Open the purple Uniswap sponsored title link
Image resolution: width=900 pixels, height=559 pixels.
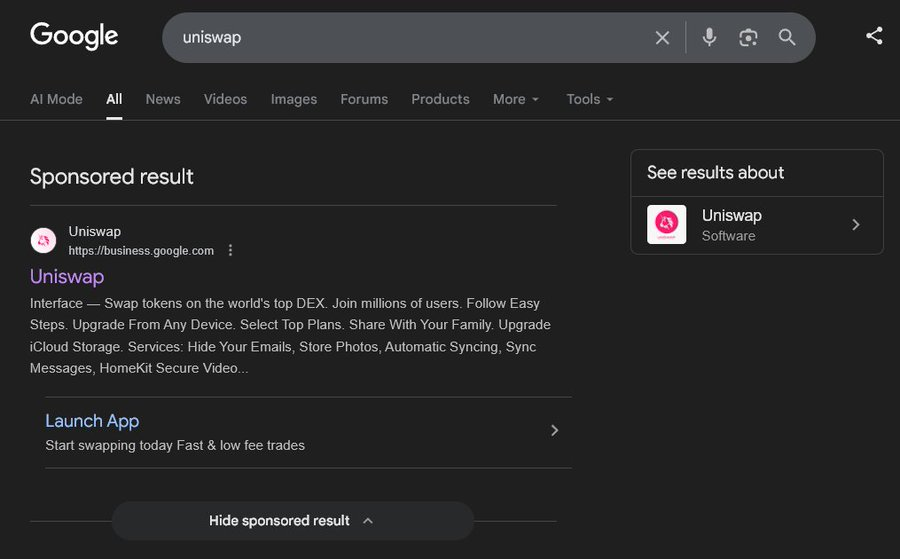(67, 277)
